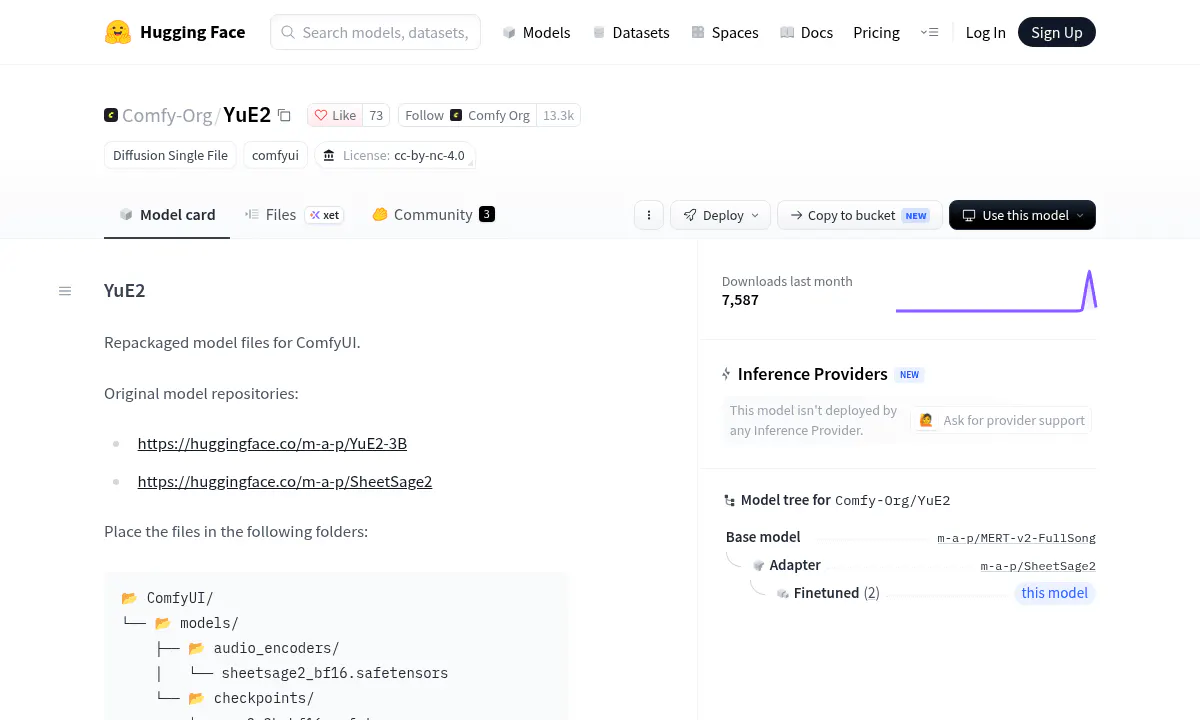Select the comfyui tag
The image size is (1200, 720).
(x=275, y=155)
